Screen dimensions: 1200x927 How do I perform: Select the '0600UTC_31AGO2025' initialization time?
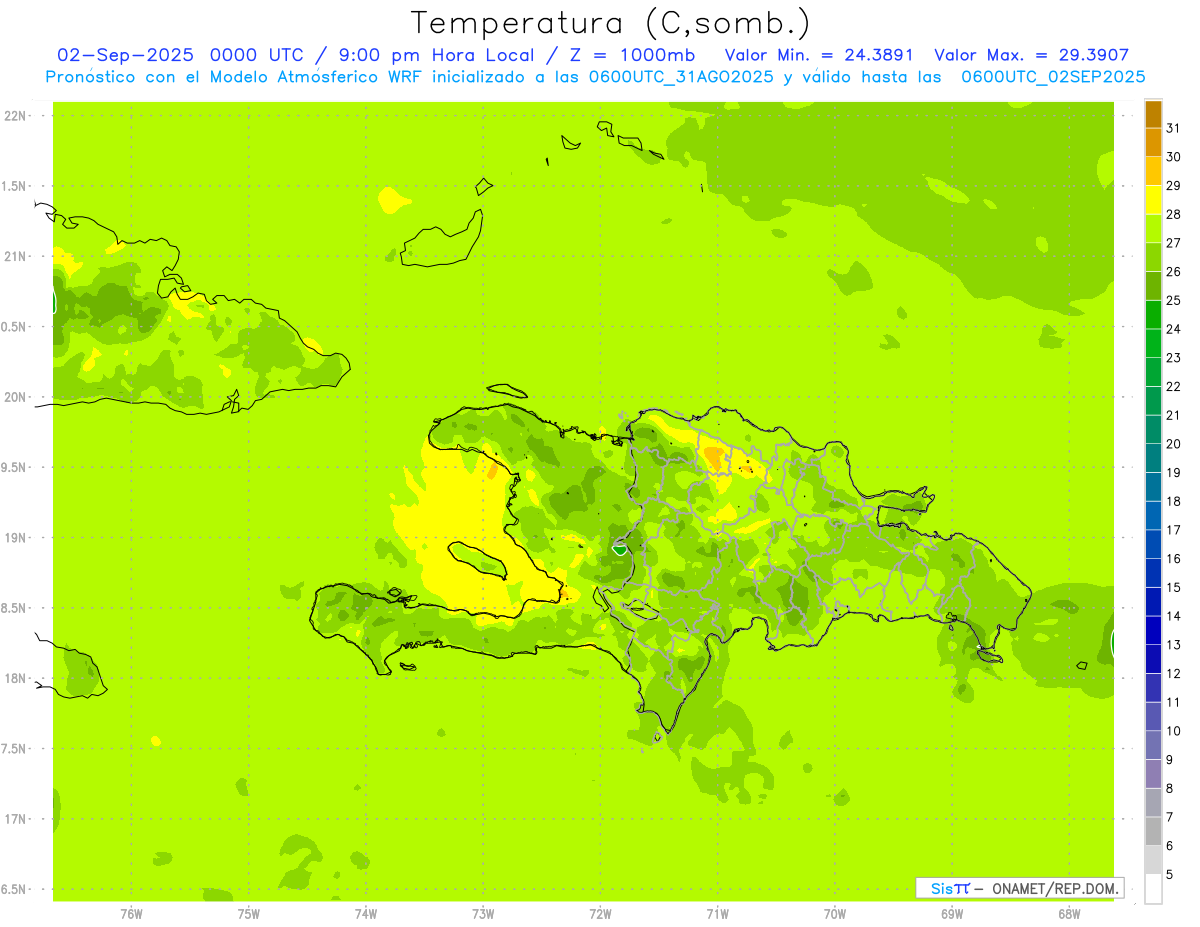coord(681,77)
